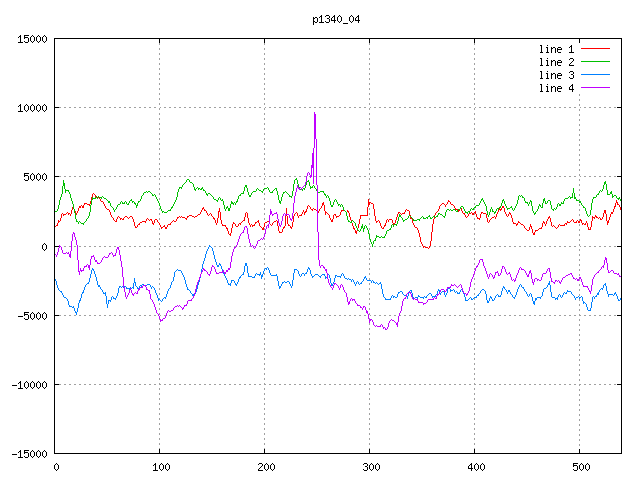The width and height of the screenshot is (640, 480).
Task: Click the -15000 y-axis tick label
Action: pyautogui.click(x=27, y=453)
